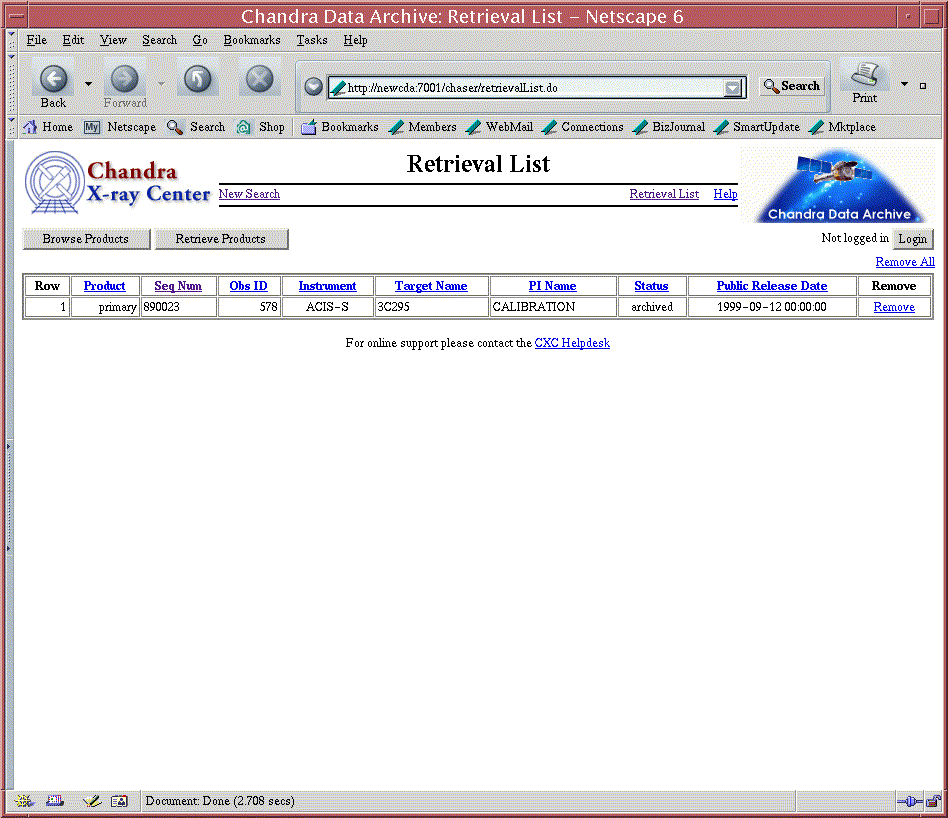Go back with the Back arrow icon
Screen dimensions: 948x818
click(53, 79)
